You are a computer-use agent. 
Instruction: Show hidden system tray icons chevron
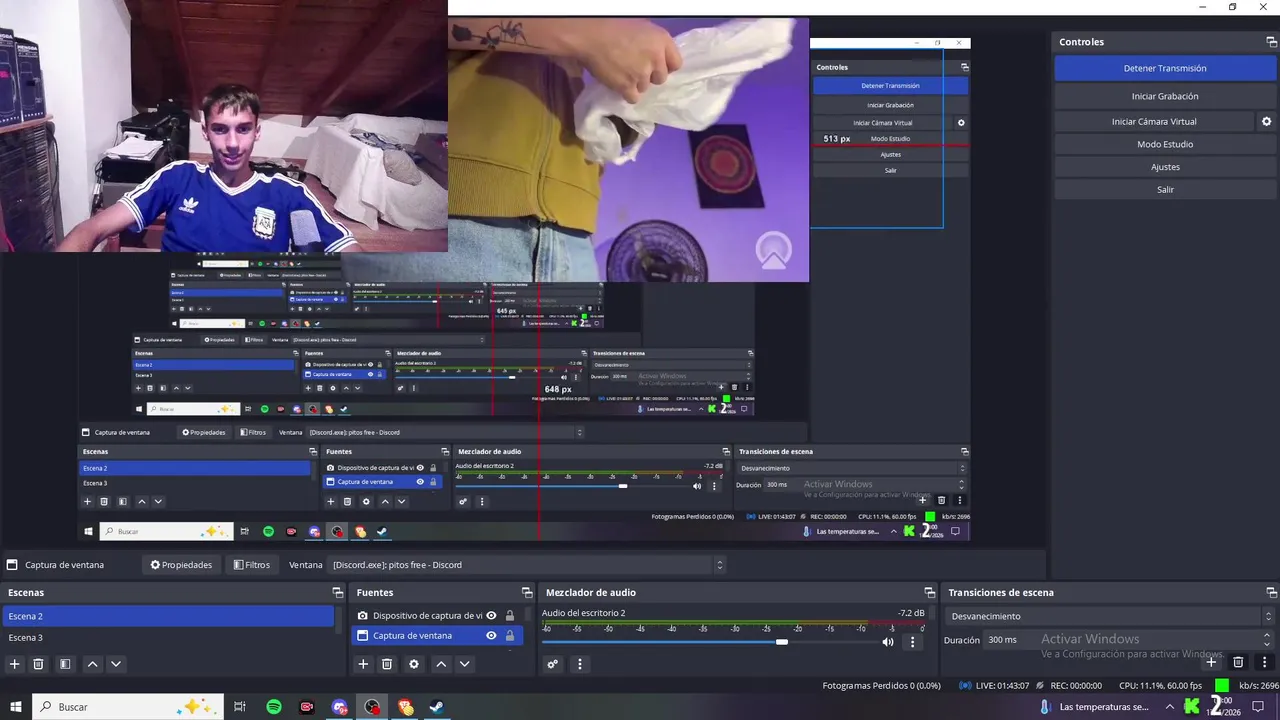click(x=1170, y=707)
